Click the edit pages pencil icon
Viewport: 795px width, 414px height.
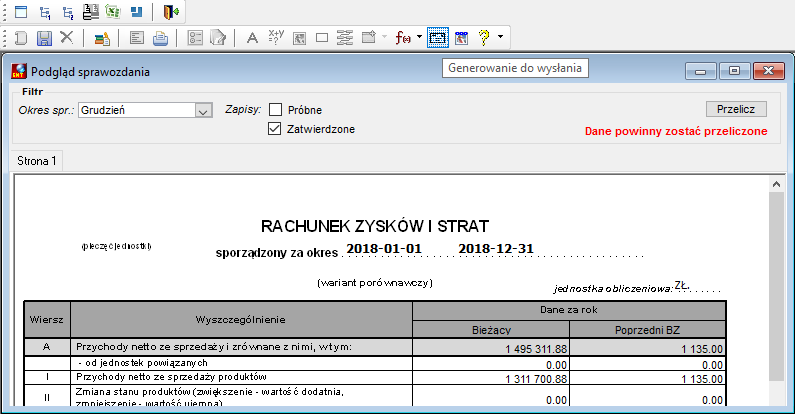click(218, 38)
